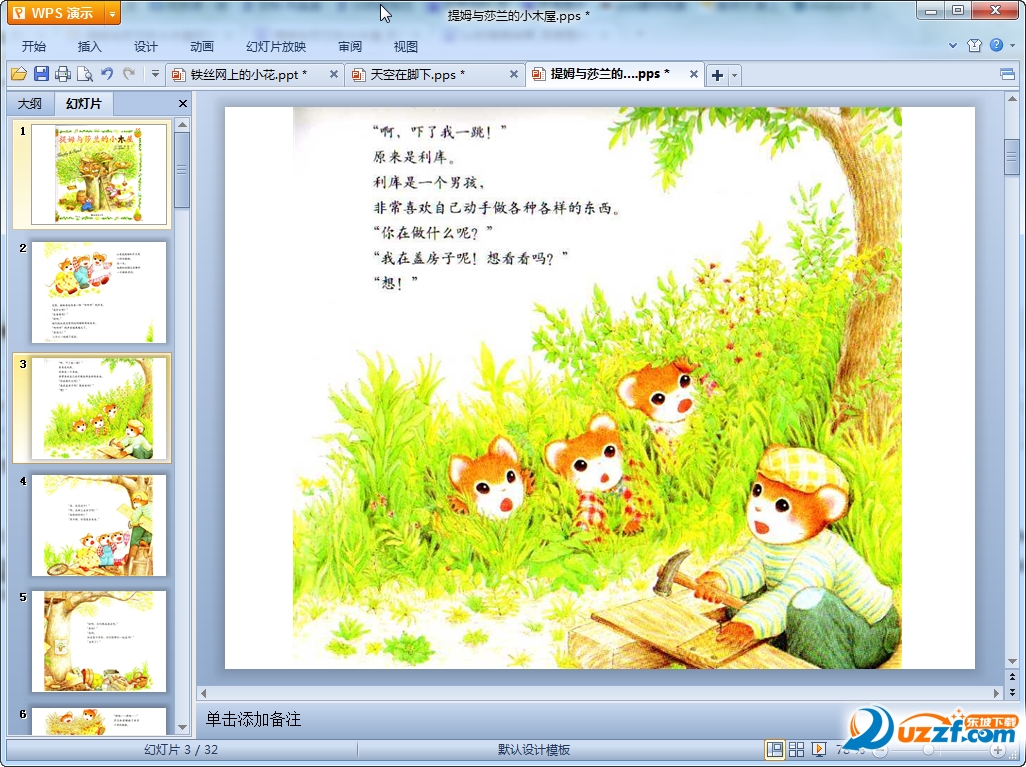Switch to the 幻灯片 pane tab
1026x767 pixels.
84,103
